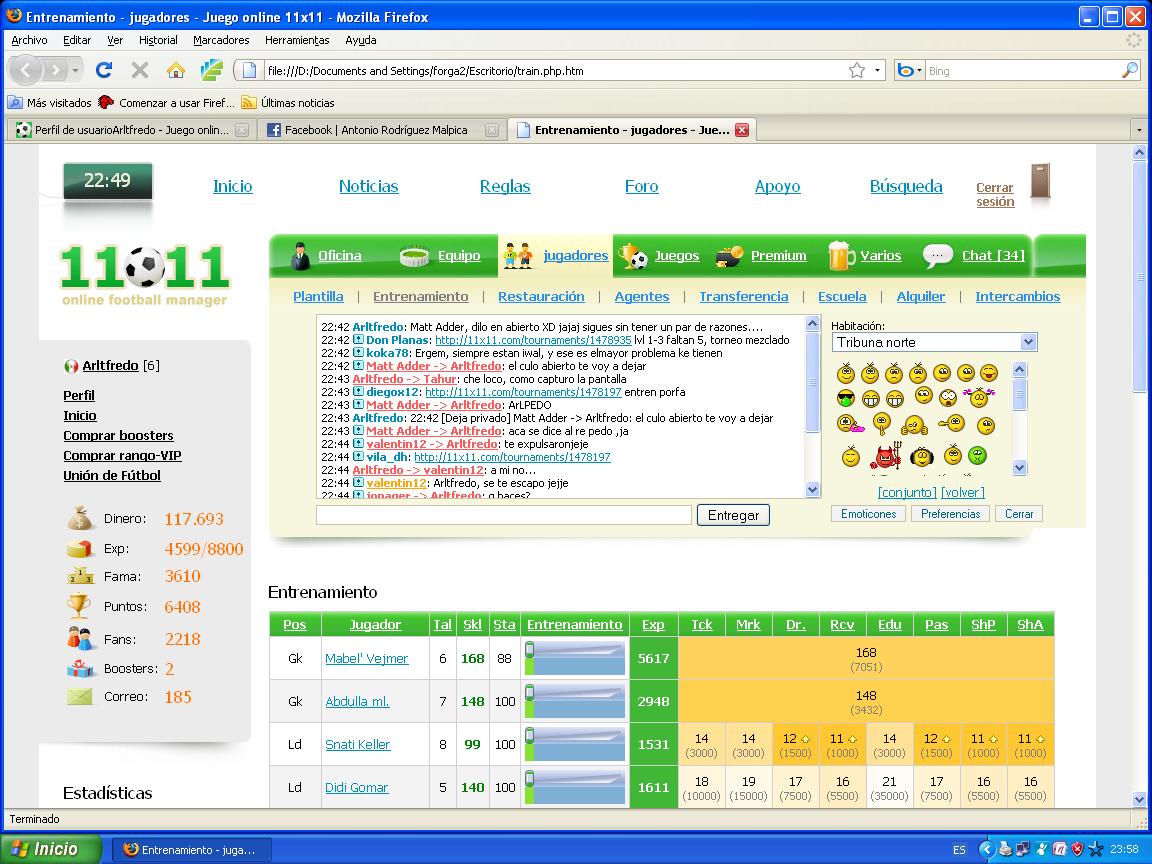Click the Firefox home icon

point(176,70)
